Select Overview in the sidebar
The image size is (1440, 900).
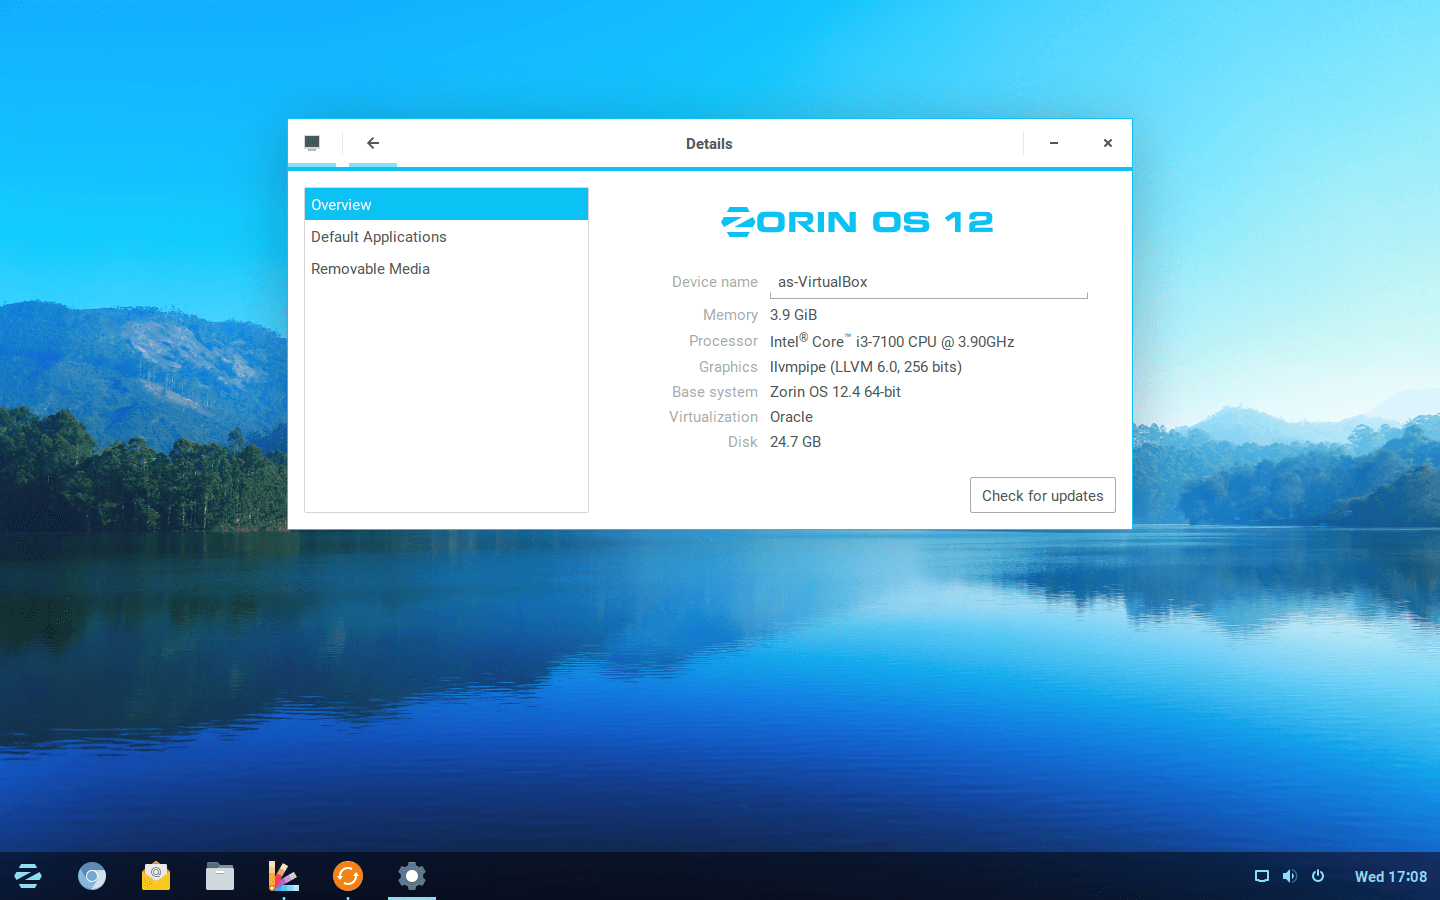click(446, 204)
